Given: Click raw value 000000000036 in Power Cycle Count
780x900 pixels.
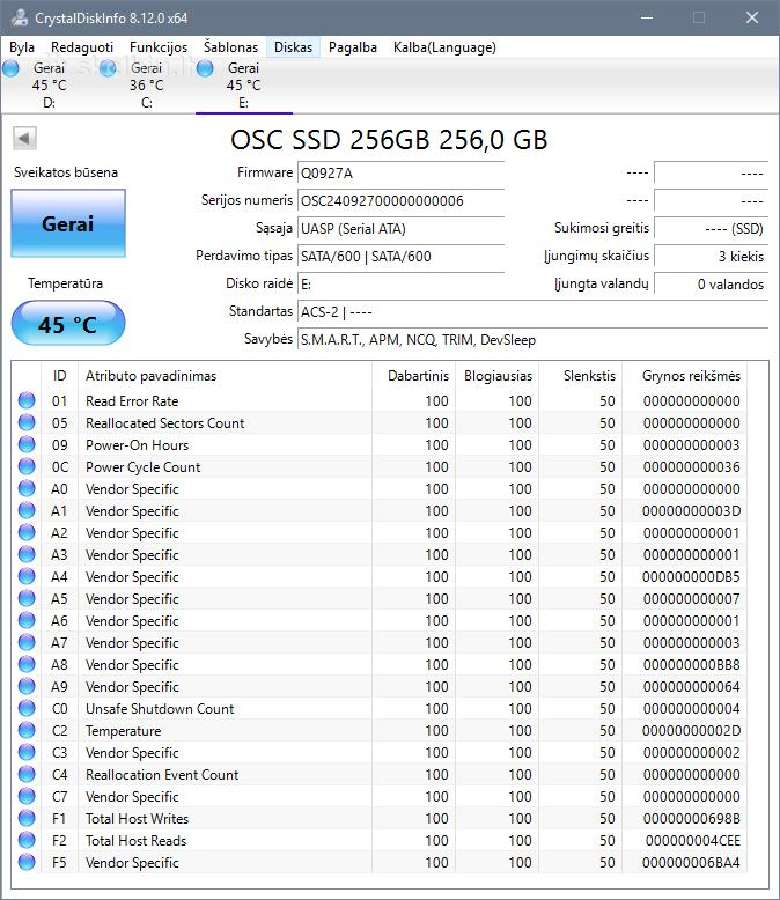Looking at the screenshot, I should coord(691,467).
